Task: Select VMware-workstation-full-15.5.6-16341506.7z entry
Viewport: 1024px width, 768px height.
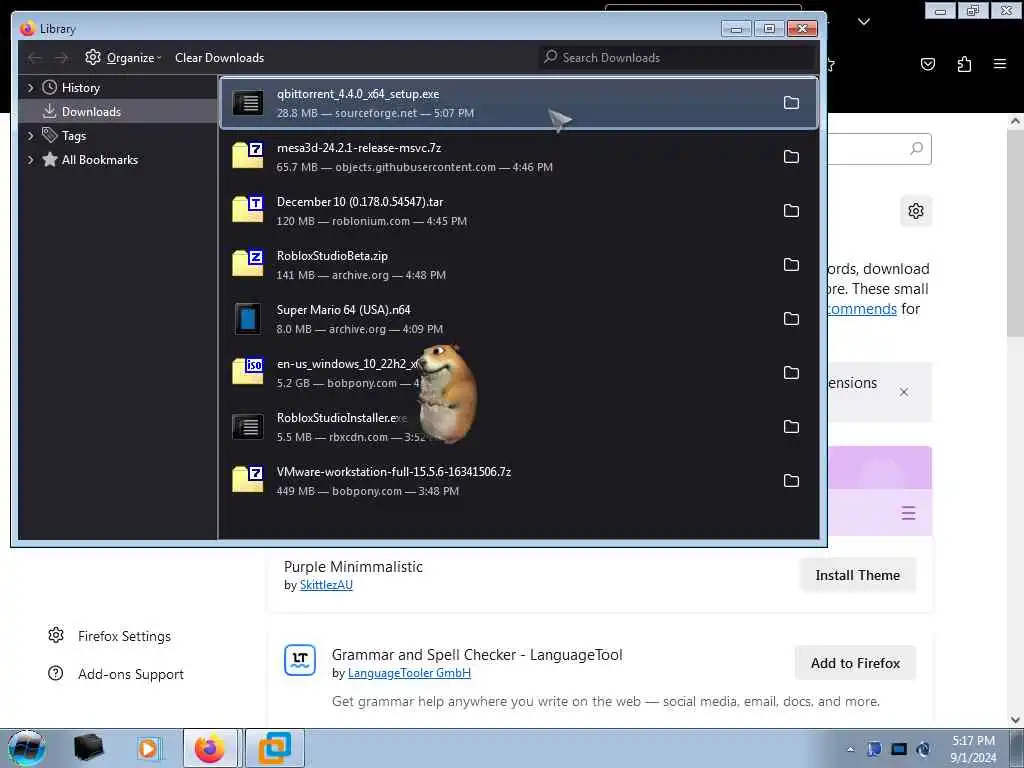Action: (519, 481)
